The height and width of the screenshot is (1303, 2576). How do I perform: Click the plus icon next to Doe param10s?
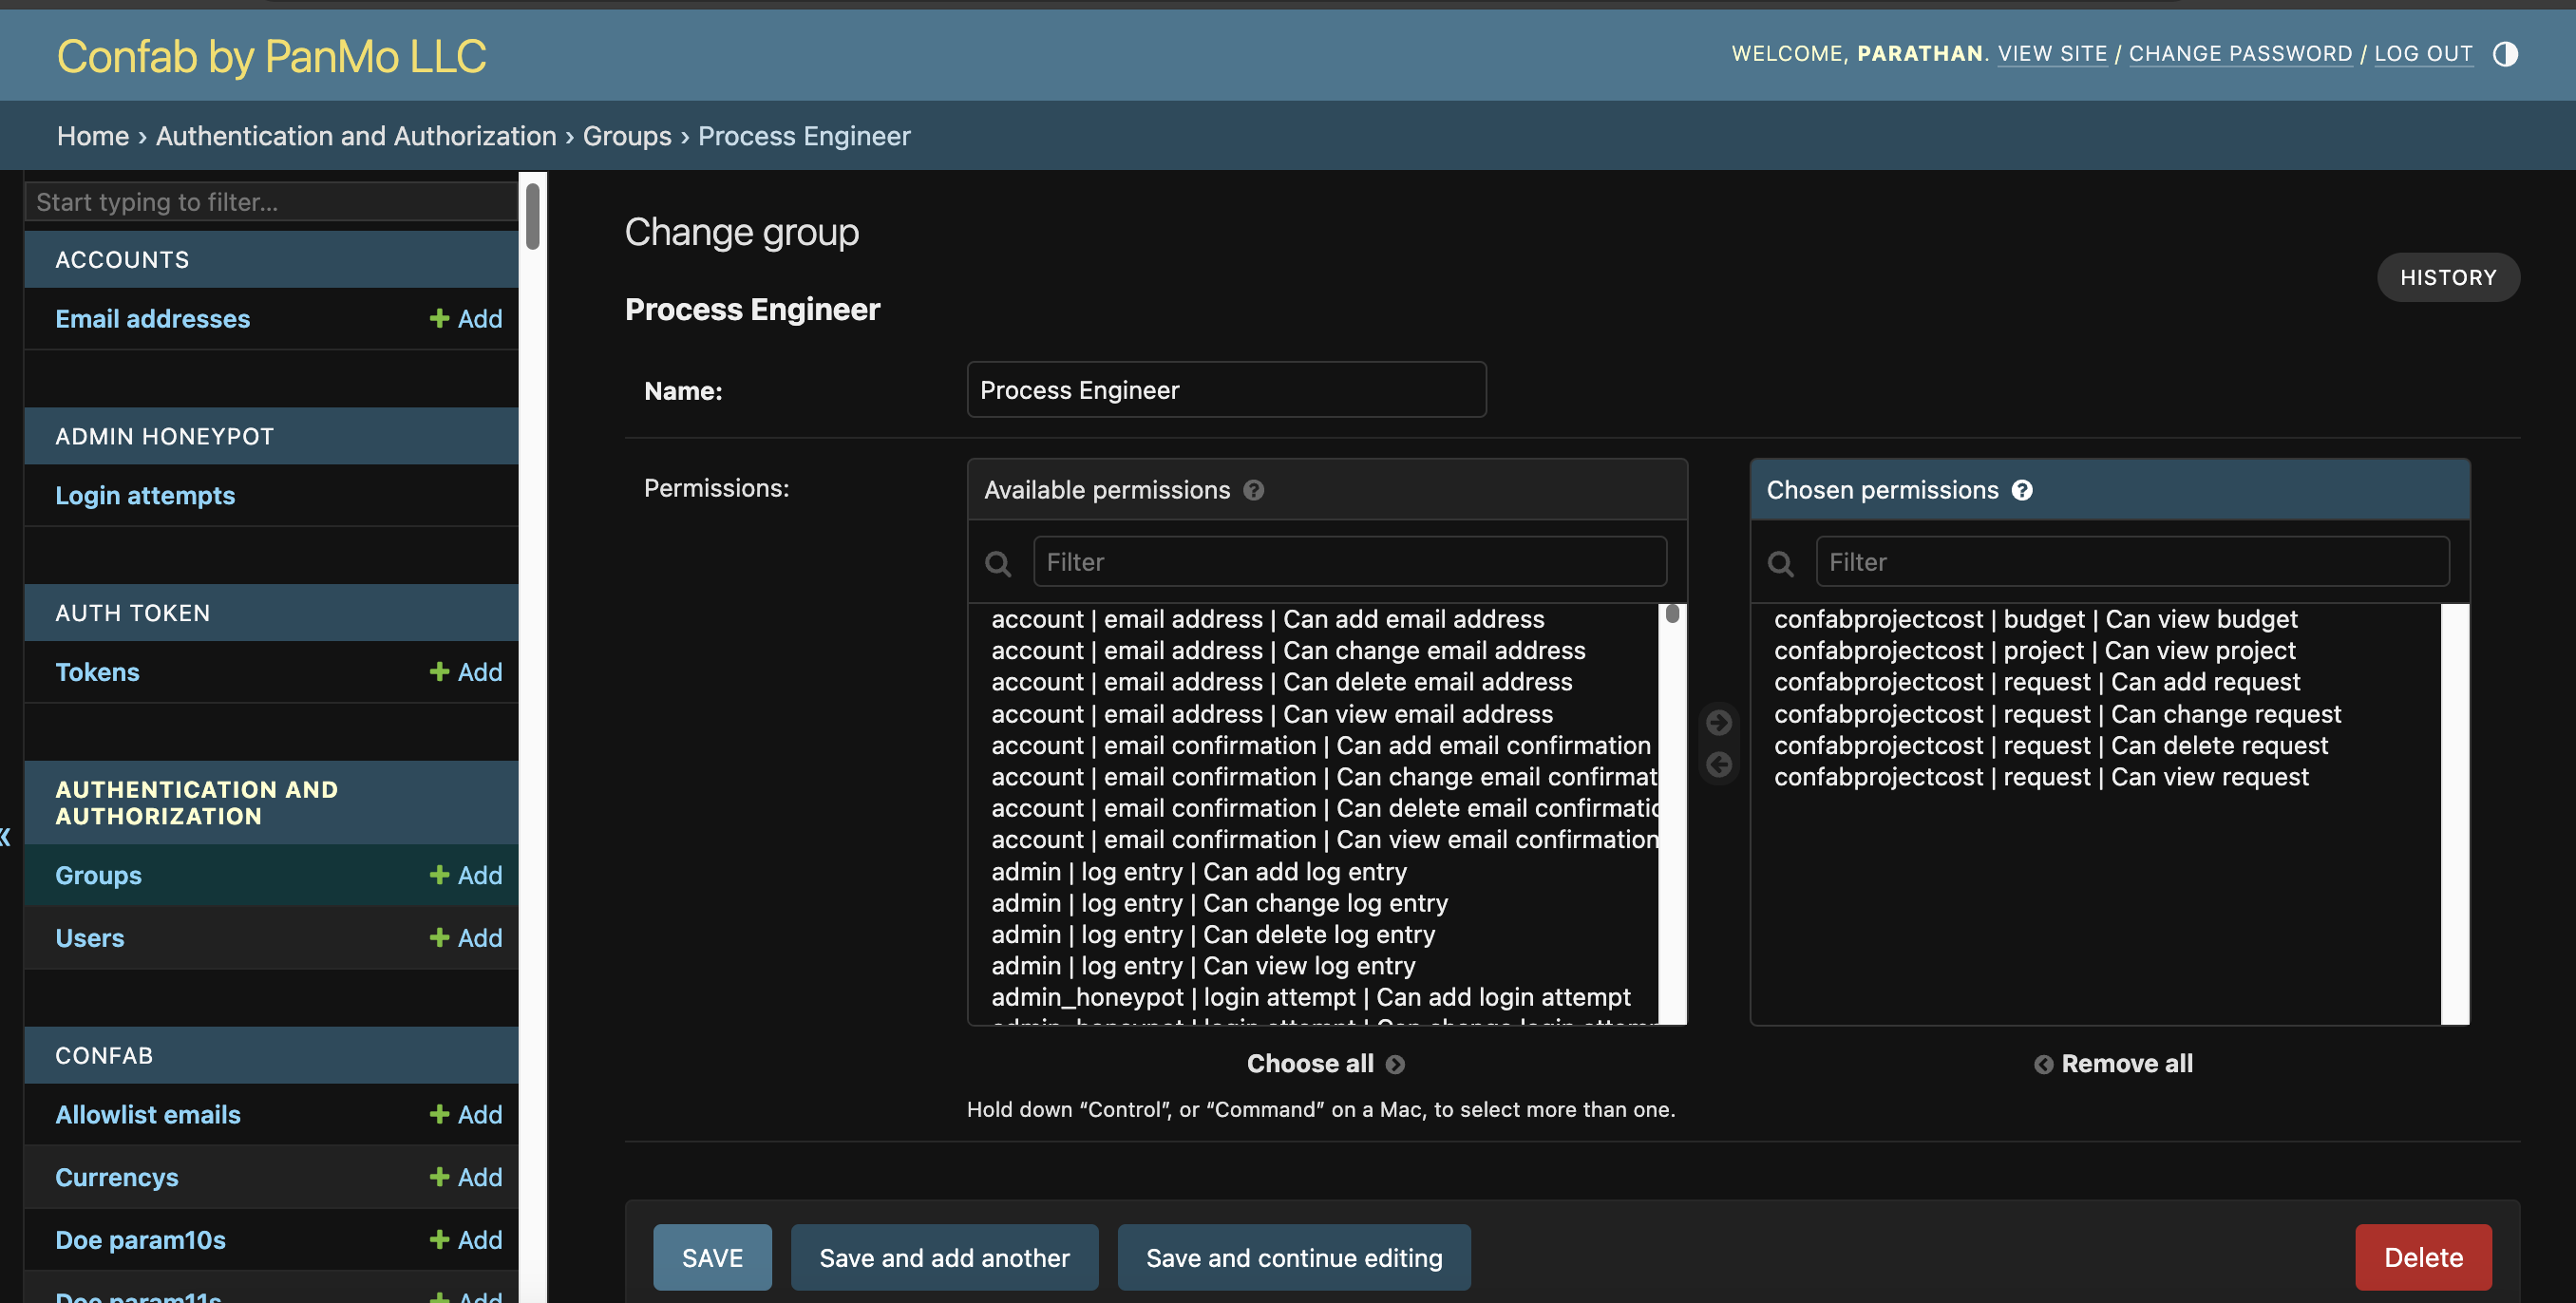click(438, 1240)
